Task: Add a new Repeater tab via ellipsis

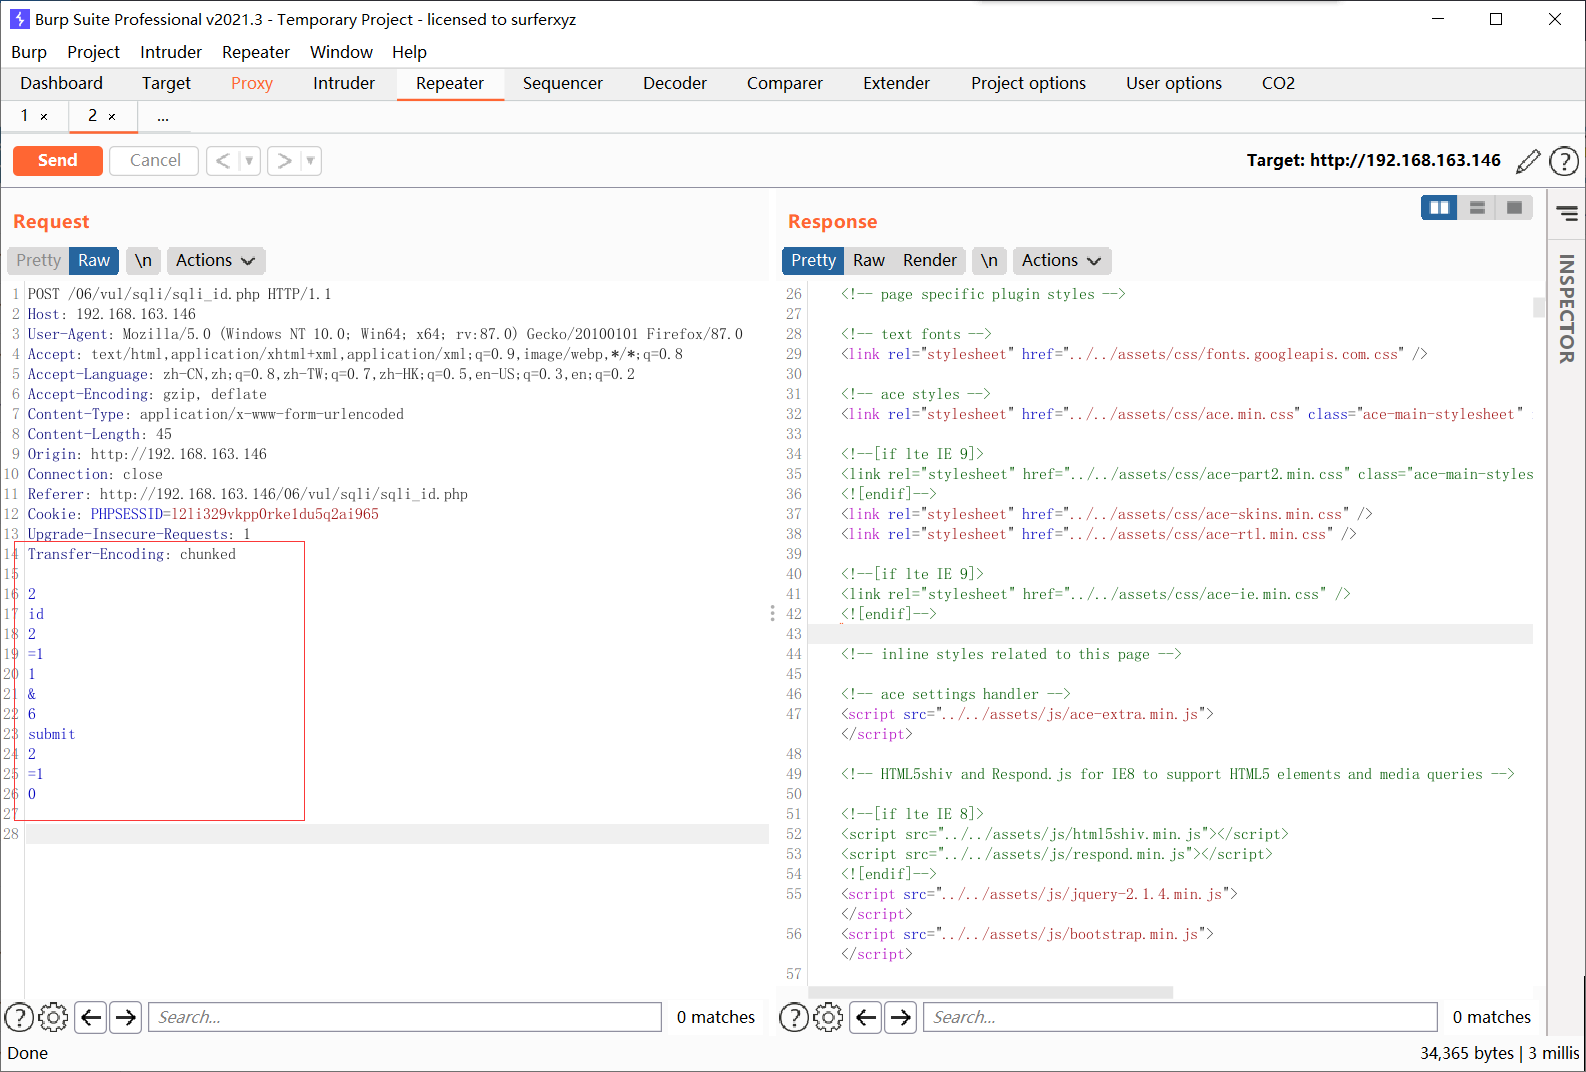Action: 163,117
